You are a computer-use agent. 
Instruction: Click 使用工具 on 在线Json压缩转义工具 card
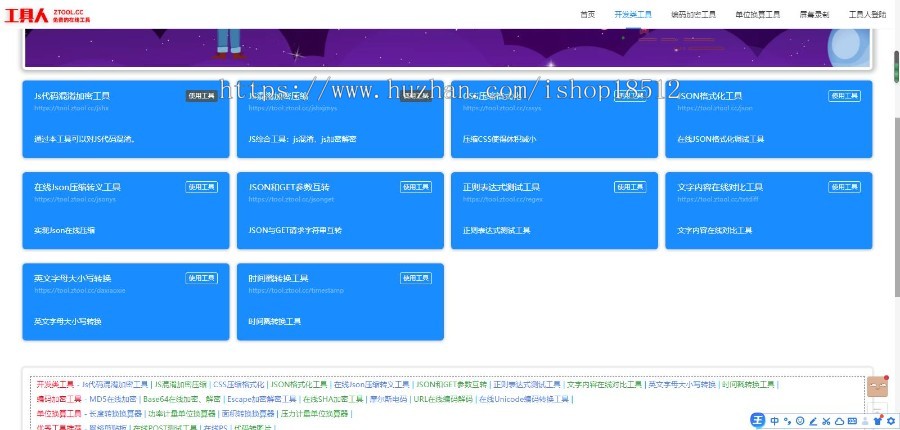[x=201, y=187]
